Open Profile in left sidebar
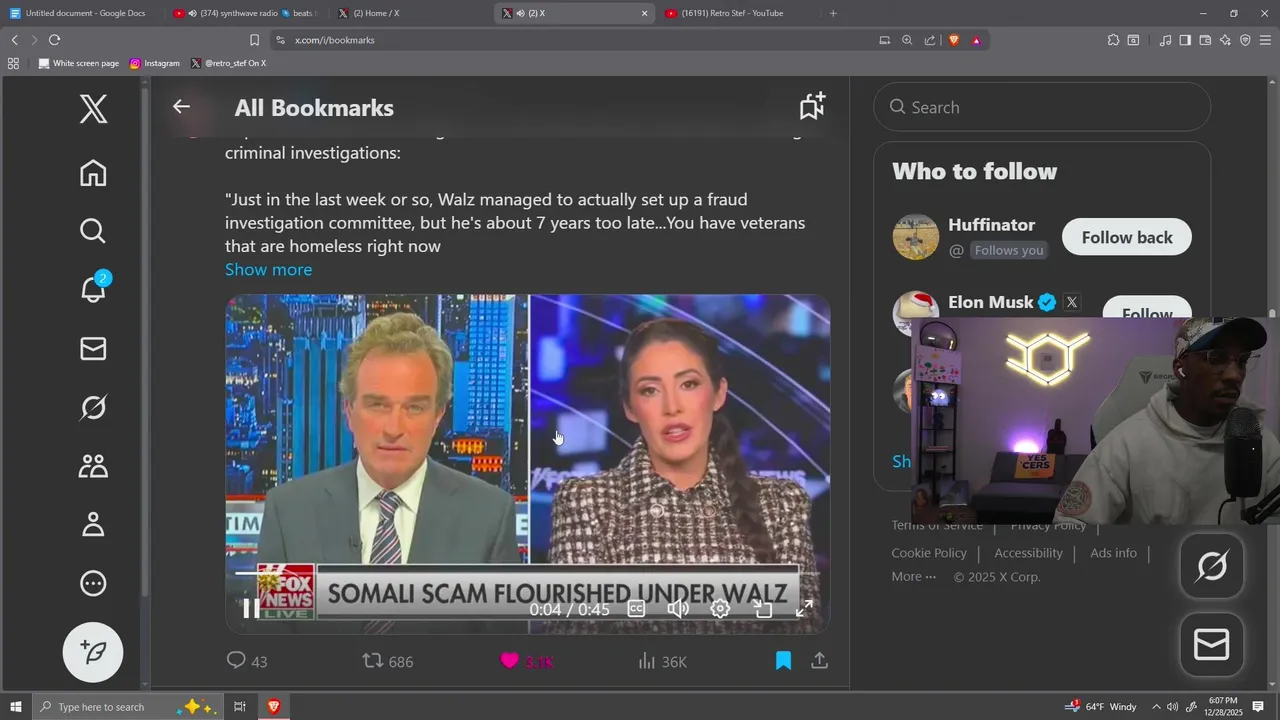Screen dimensions: 1280x720 (93, 524)
